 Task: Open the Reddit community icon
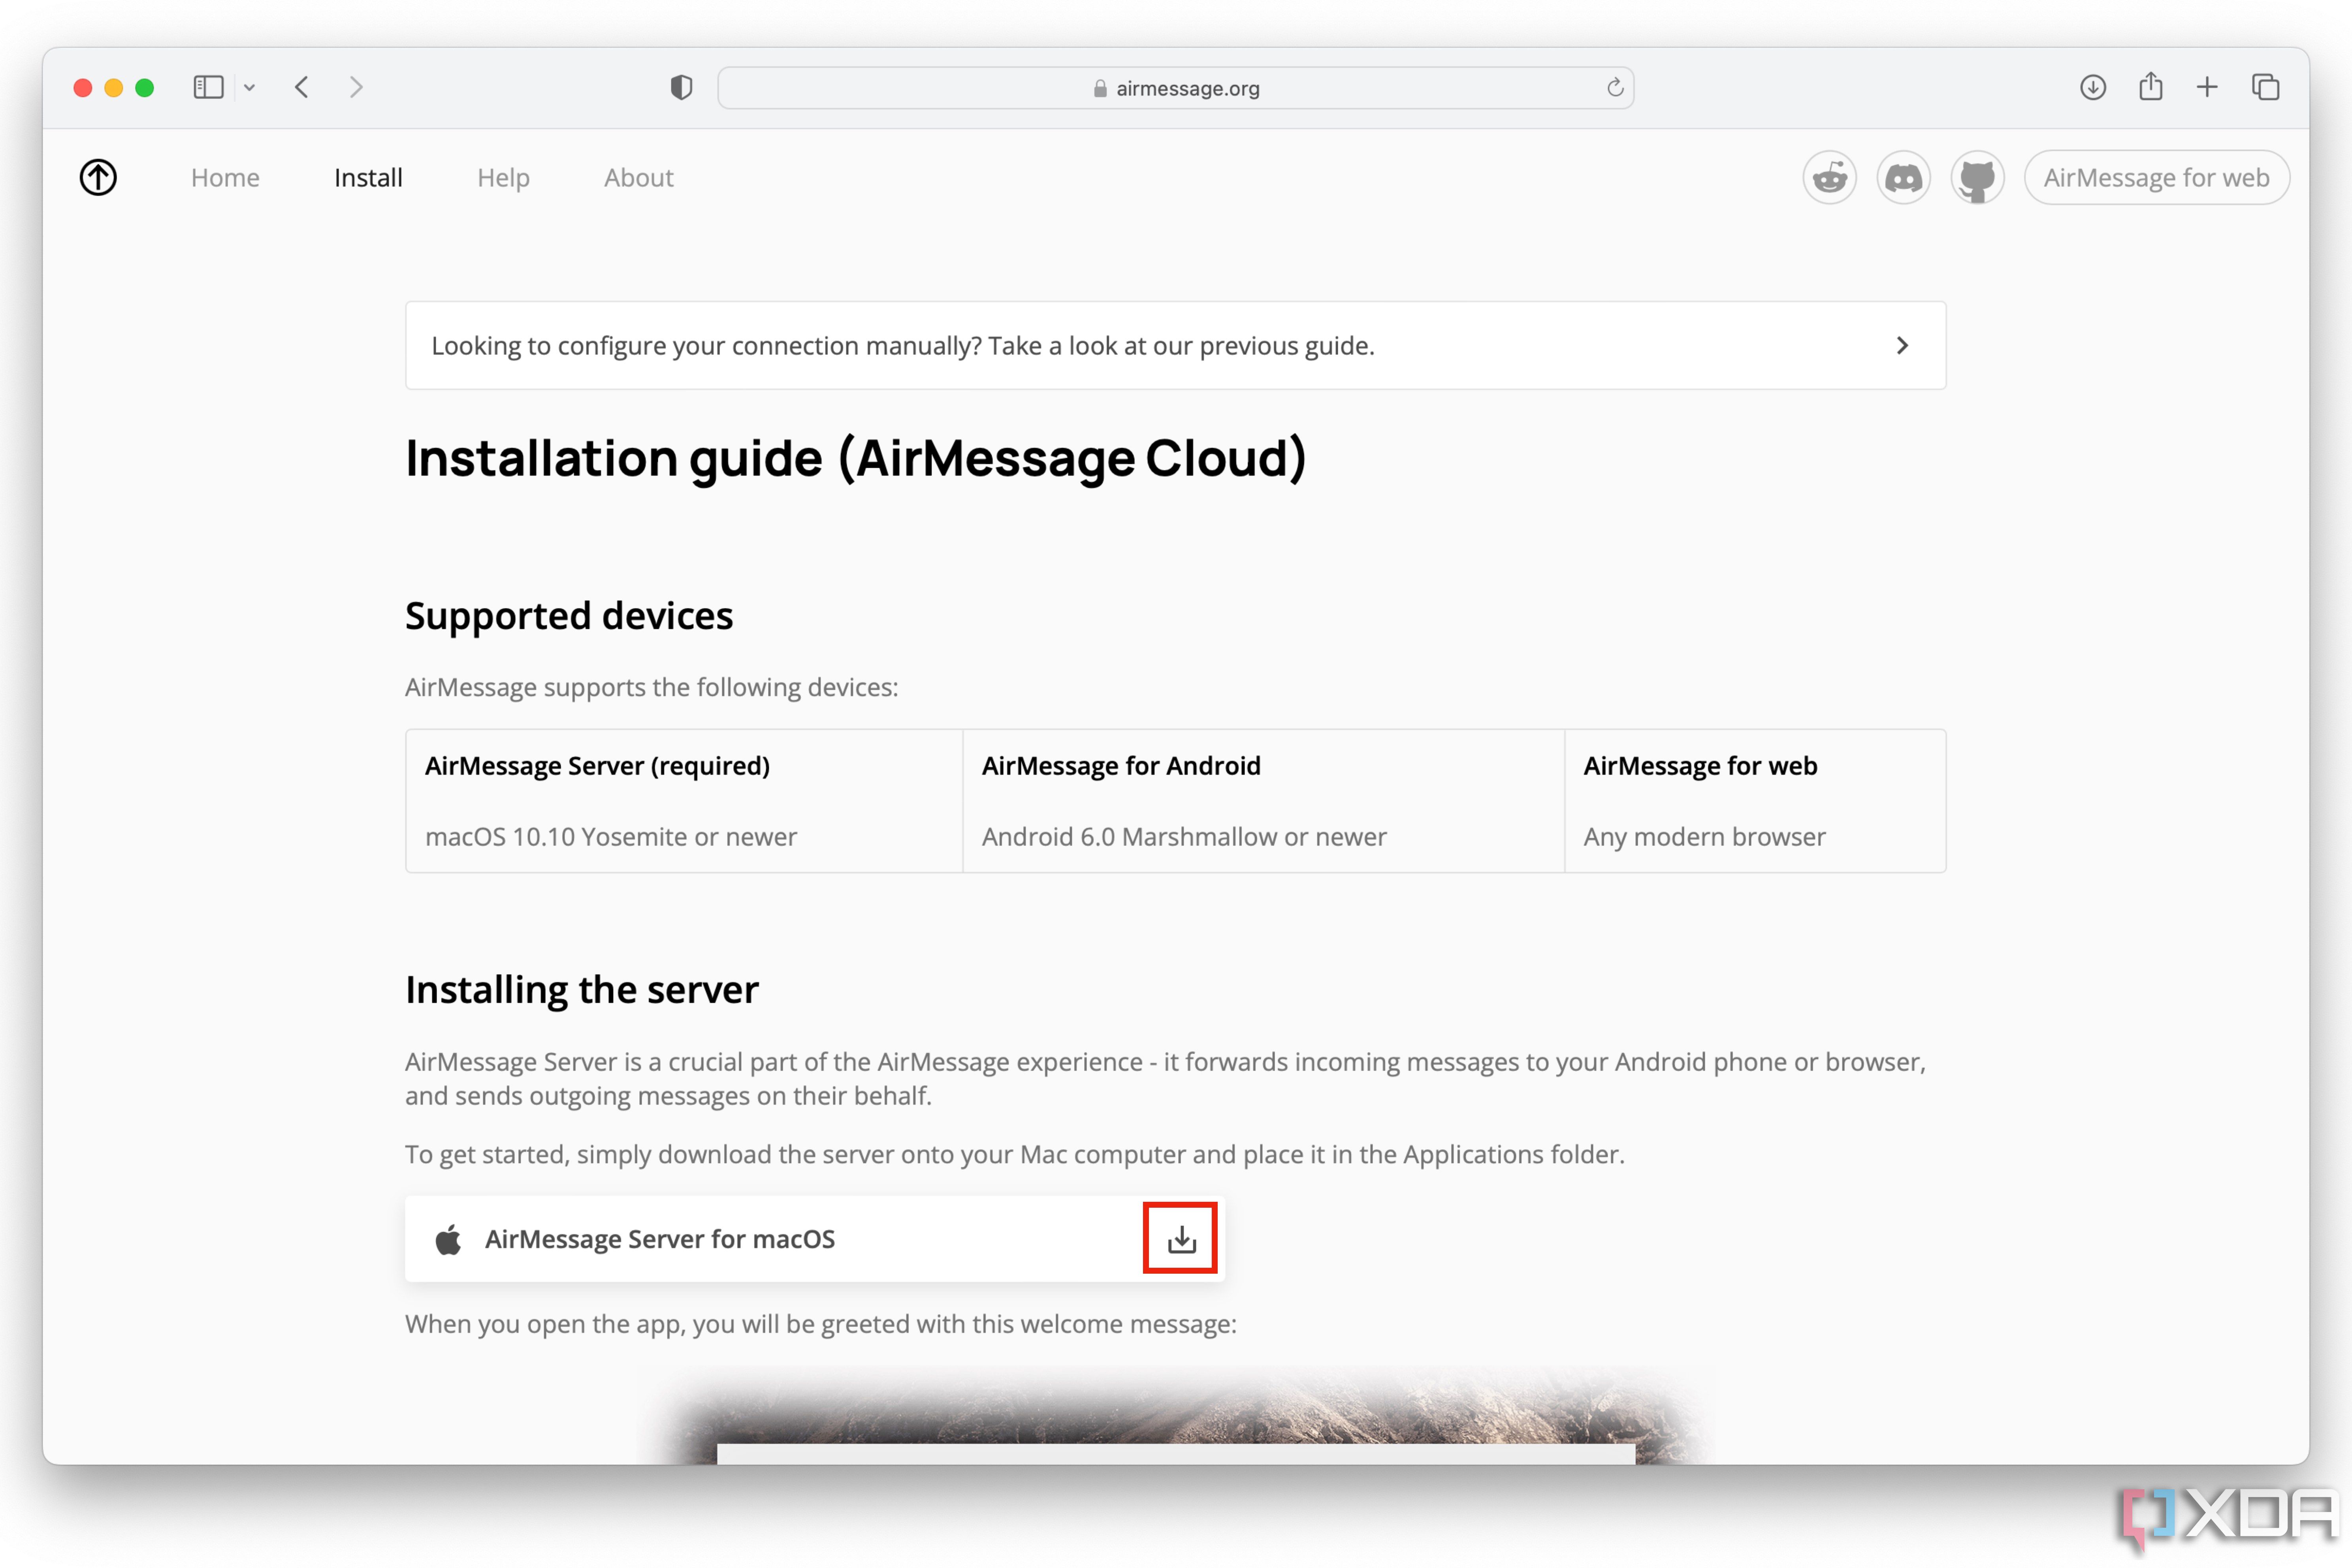point(1832,177)
